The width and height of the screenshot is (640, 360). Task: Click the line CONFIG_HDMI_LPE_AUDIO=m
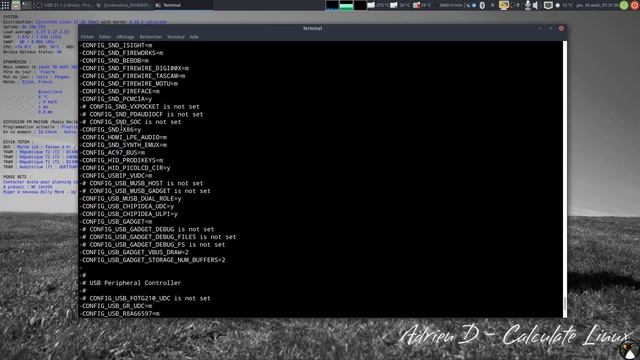click(x=123, y=137)
